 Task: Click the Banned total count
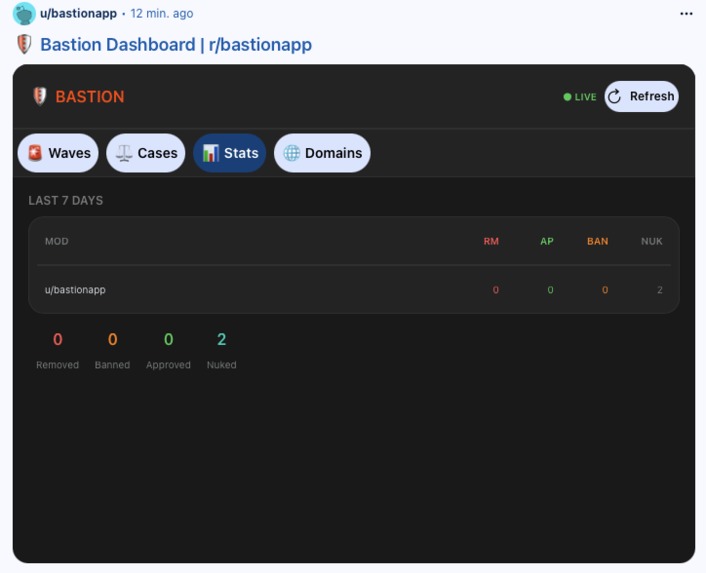click(113, 339)
